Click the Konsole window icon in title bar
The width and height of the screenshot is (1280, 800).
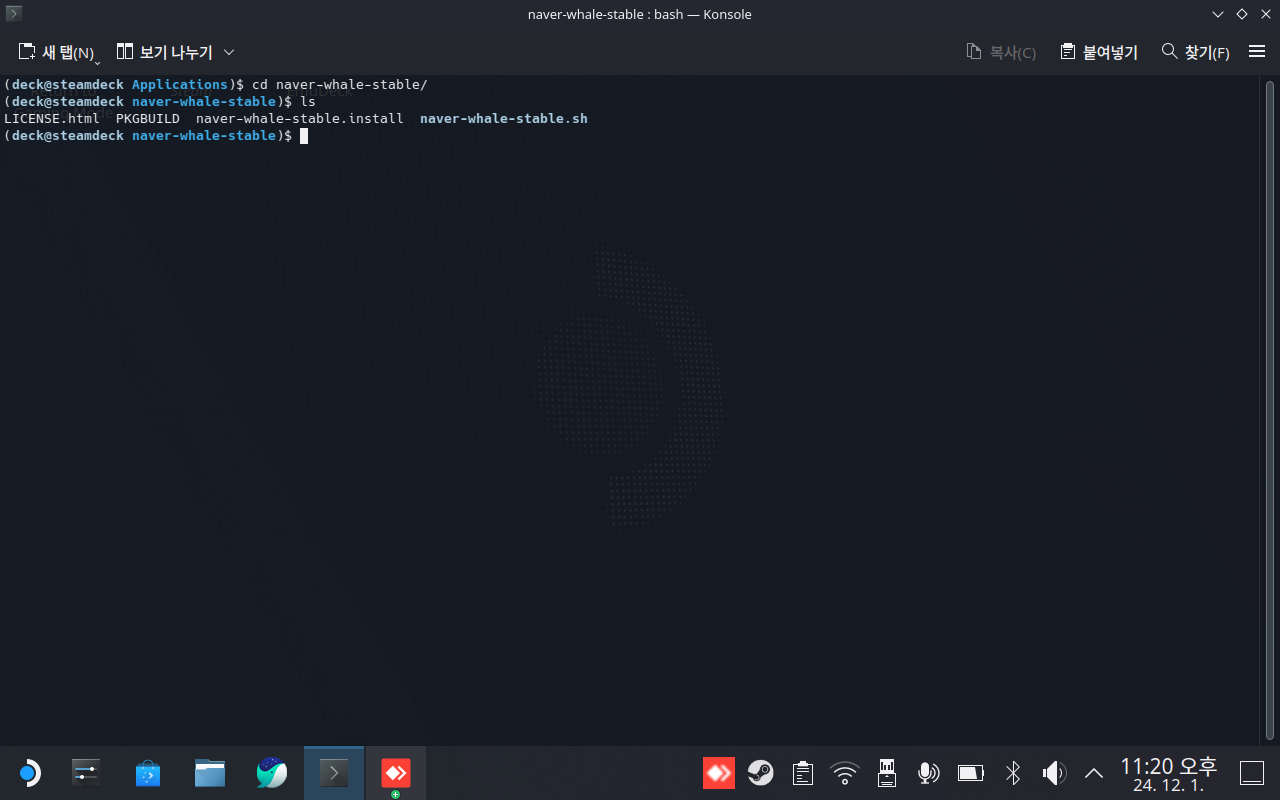[14, 14]
